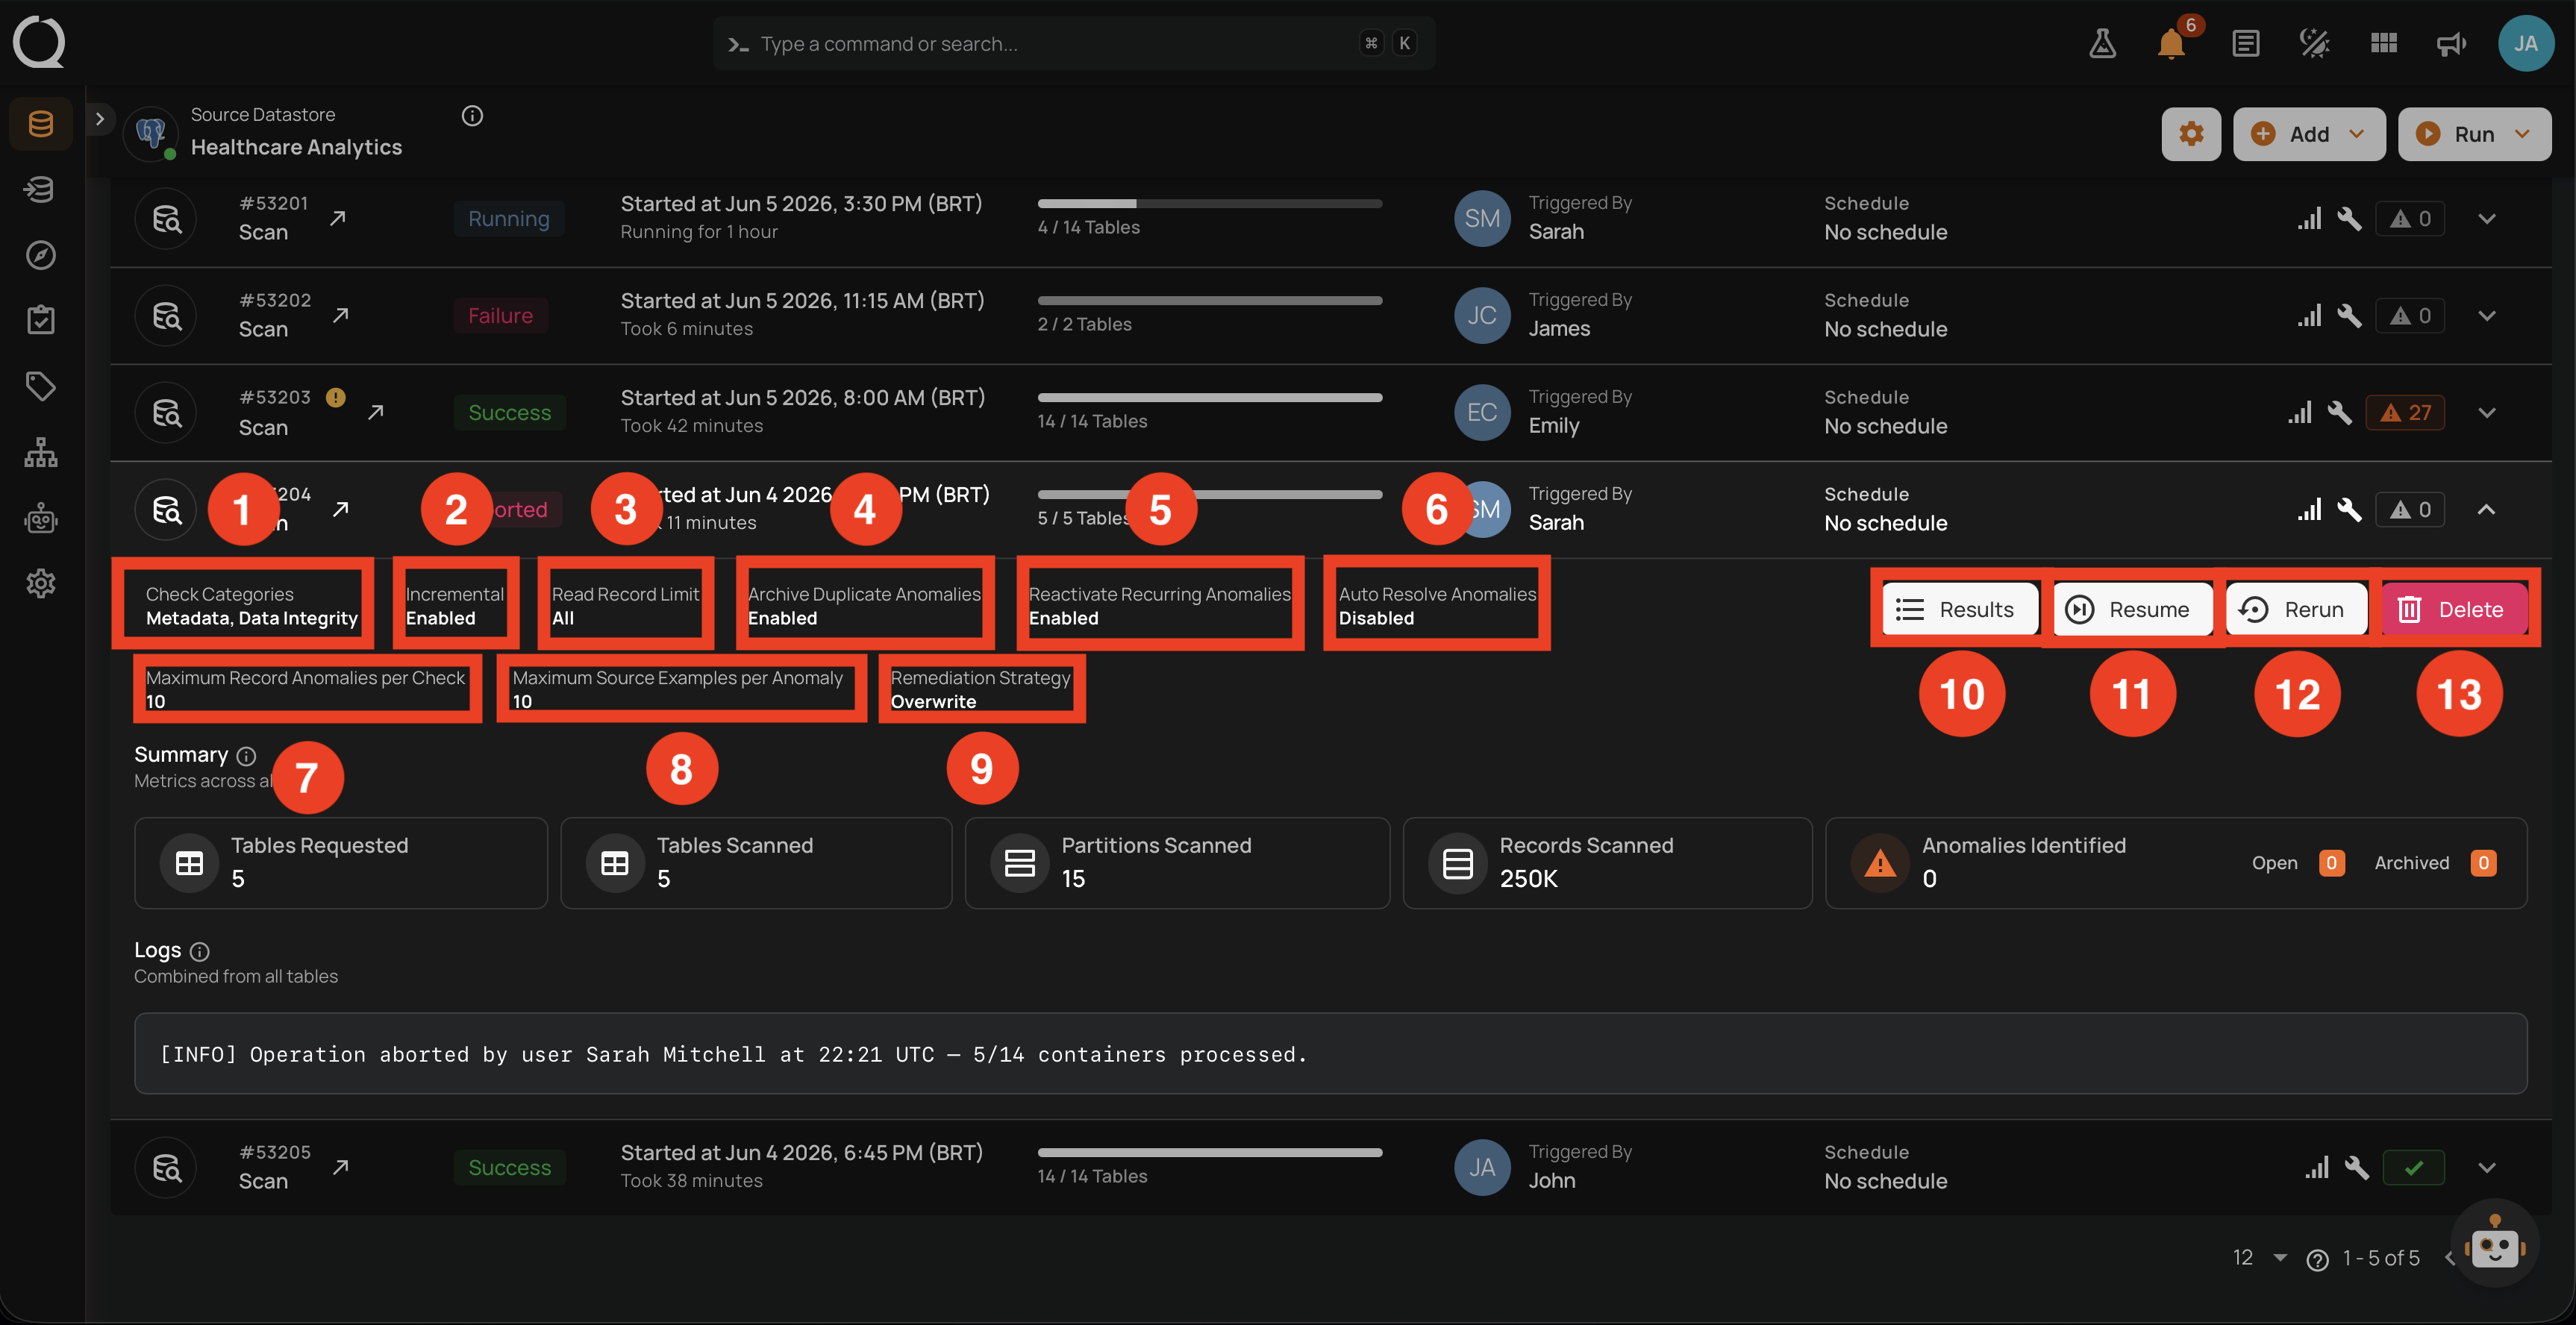This screenshot has width=2576, height=1325.
Task: Open the settings gear sidebar icon
Action: click(x=41, y=583)
